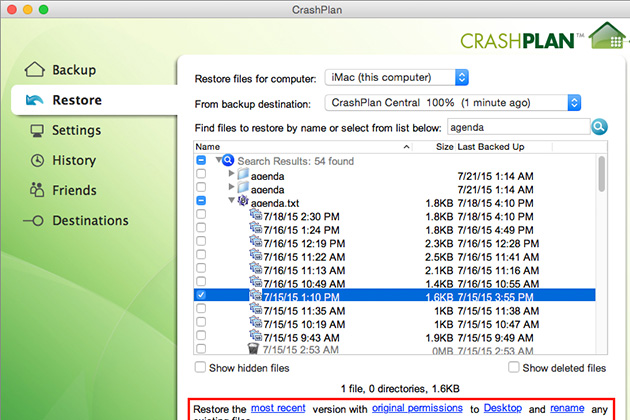Select the 7/16/15 11:22 AM version row
This screenshot has height=420, width=630.
(395, 257)
